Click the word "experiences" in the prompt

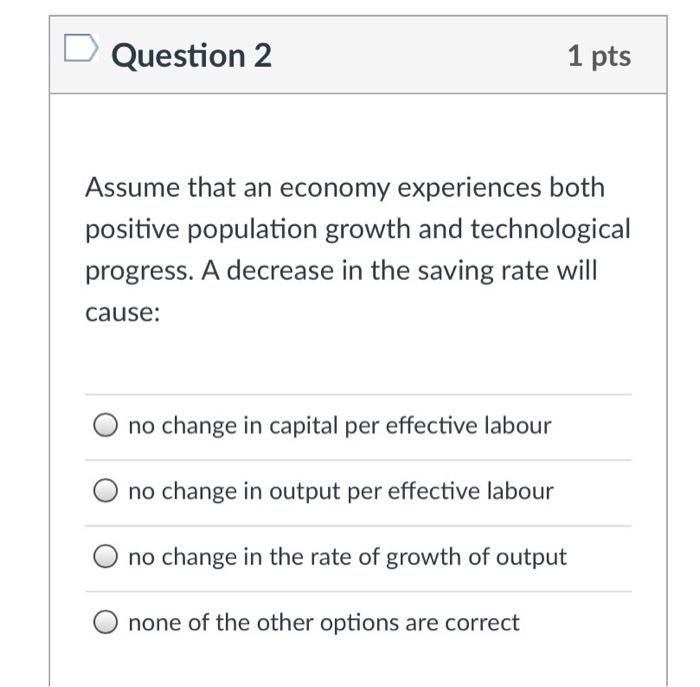[469, 188]
